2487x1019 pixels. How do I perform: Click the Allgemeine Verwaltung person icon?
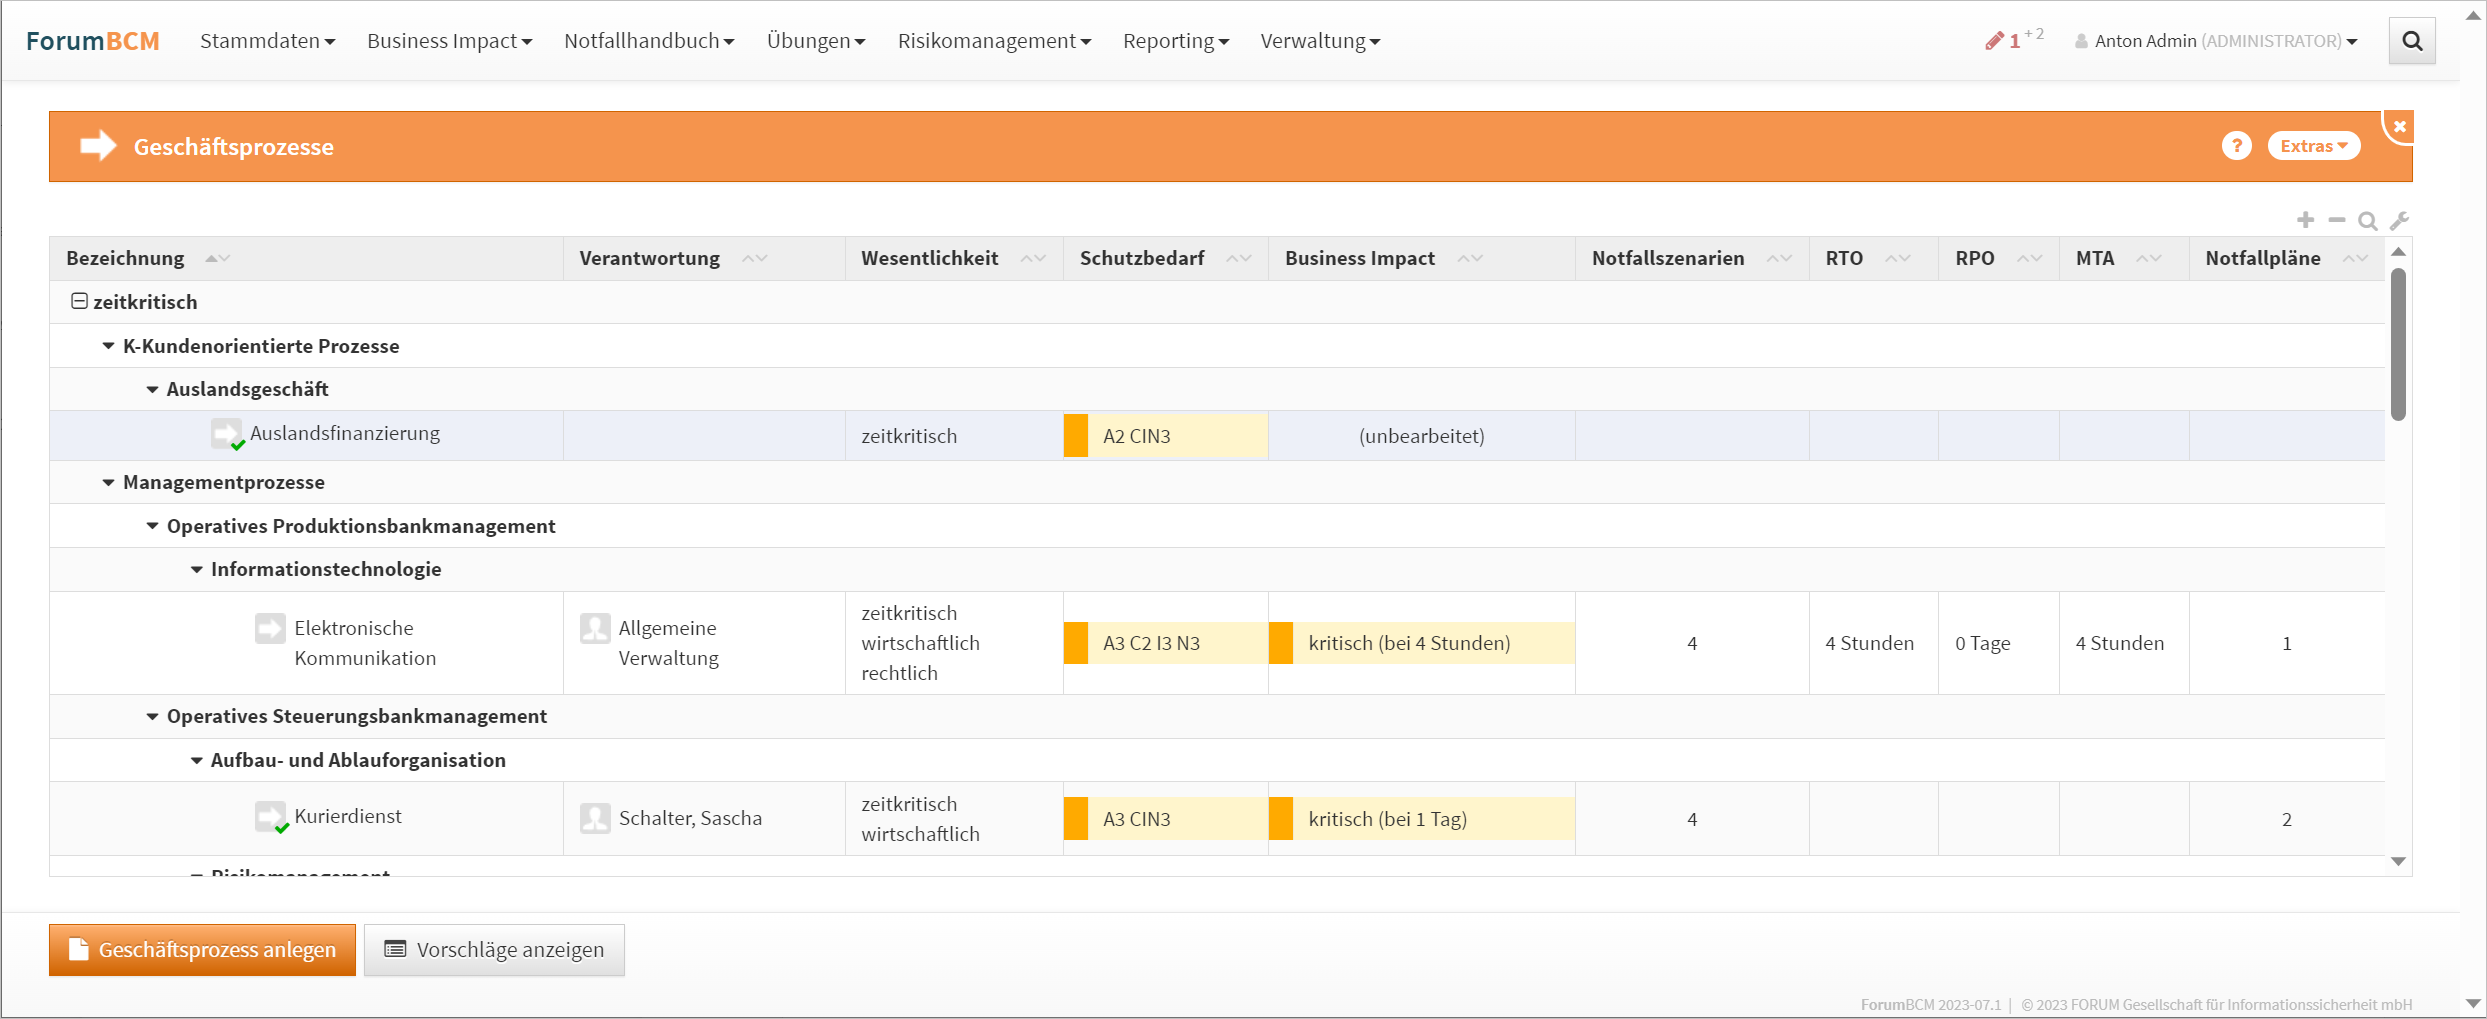coord(595,628)
